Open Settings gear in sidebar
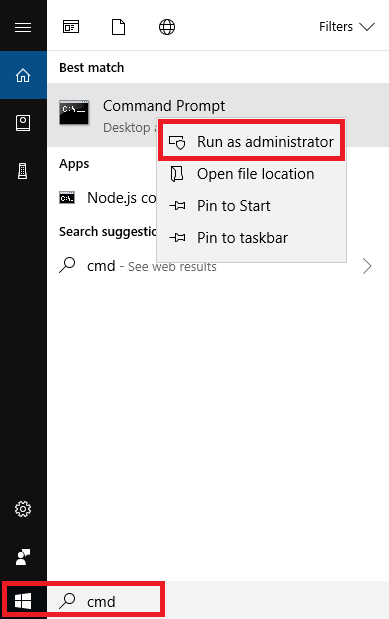The height and width of the screenshot is (619, 389). tap(23, 509)
